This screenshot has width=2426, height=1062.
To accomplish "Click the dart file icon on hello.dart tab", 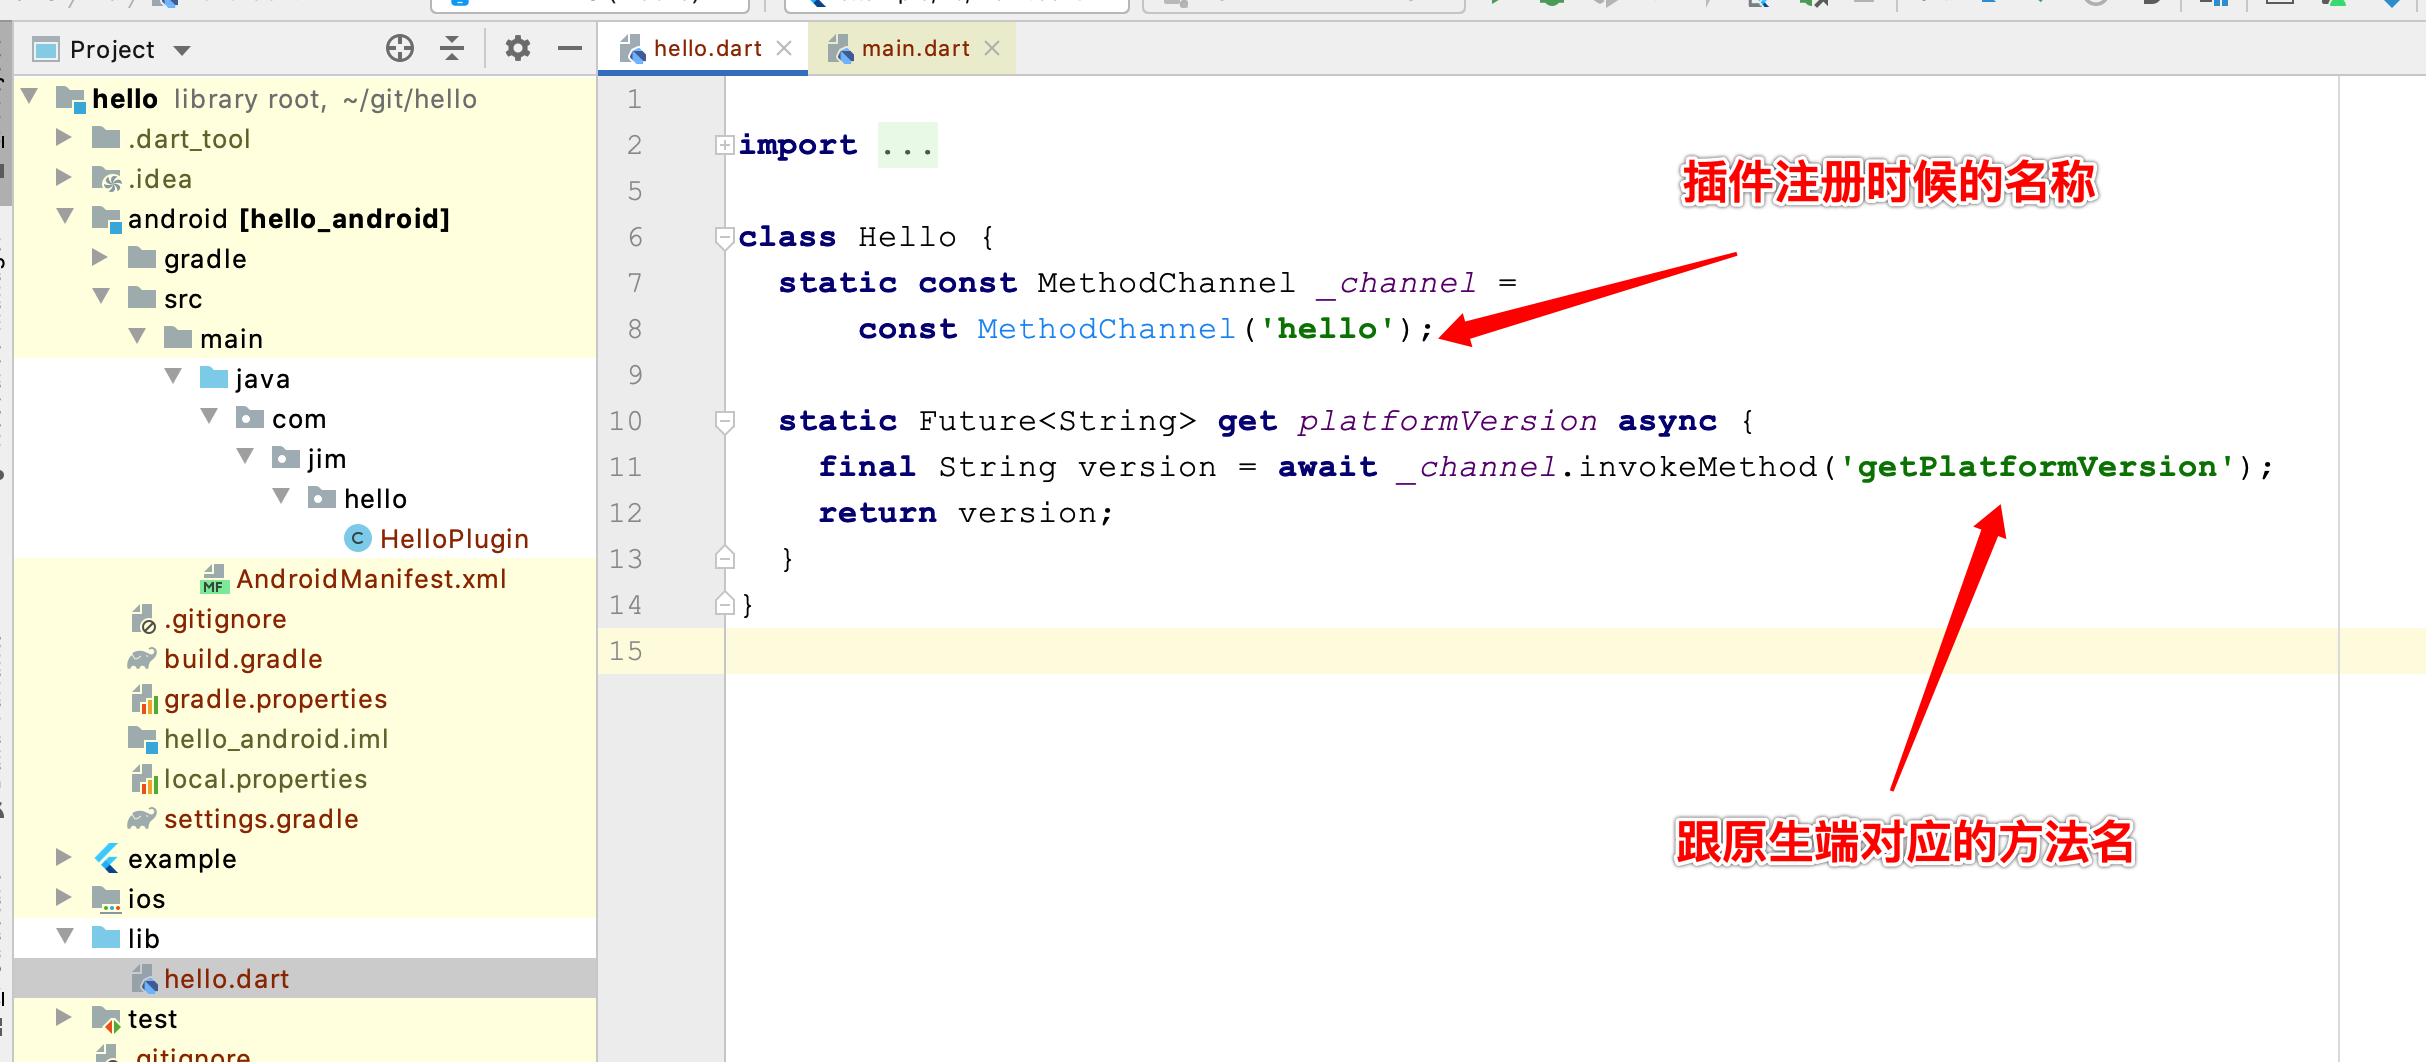I will (632, 48).
